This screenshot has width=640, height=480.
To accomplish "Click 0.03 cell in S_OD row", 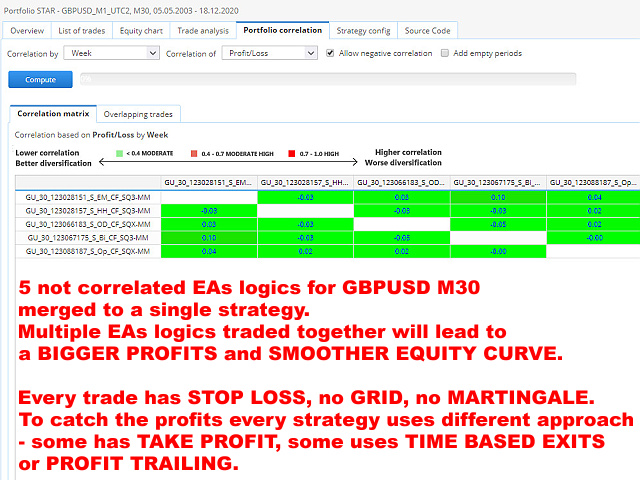I will click(209, 224).
